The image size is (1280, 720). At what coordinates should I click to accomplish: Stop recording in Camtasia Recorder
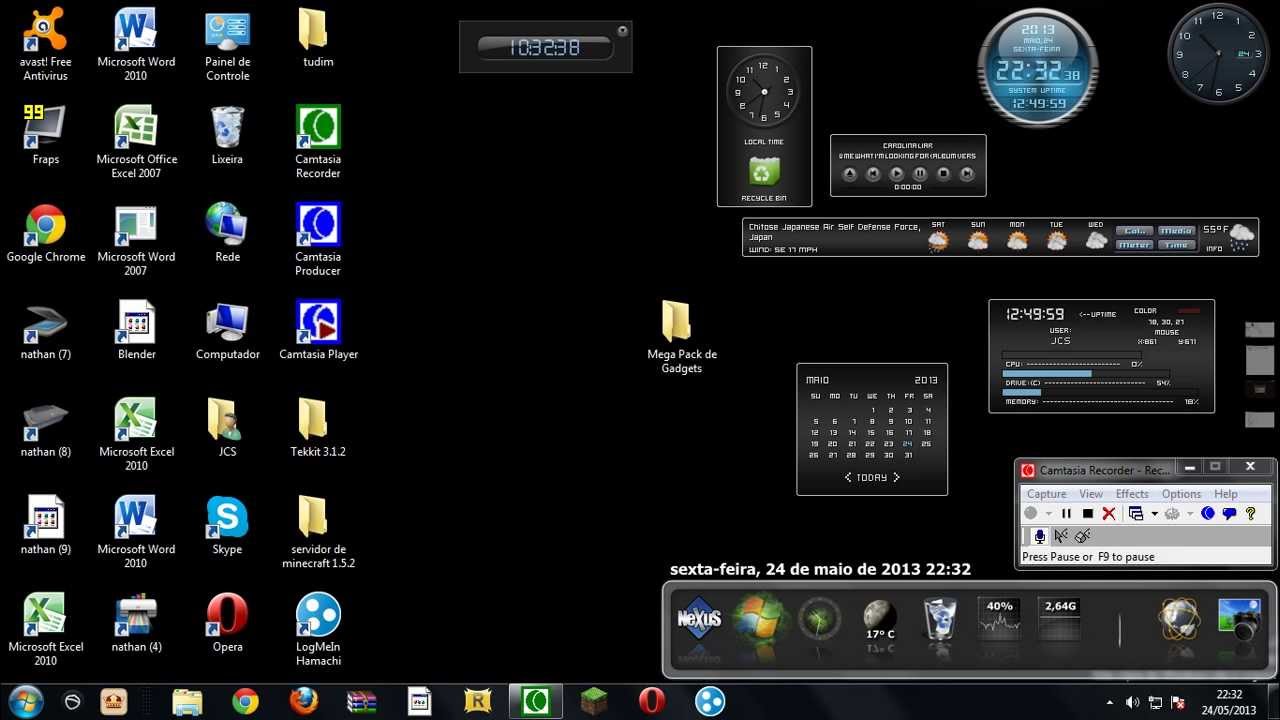(1088, 513)
